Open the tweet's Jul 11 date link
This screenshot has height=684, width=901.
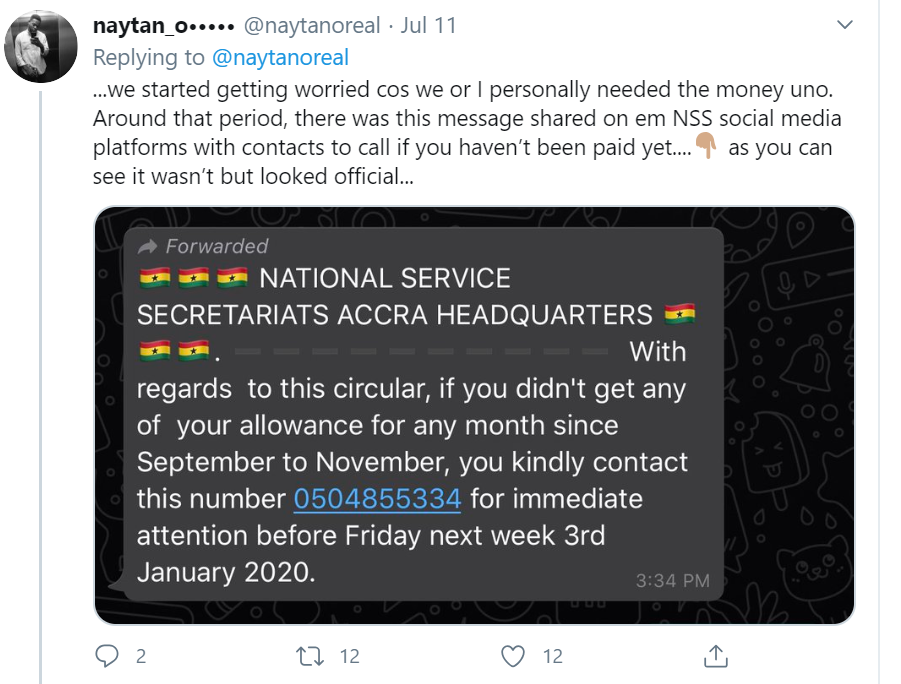pyautogui.click(x=428, y=27)
